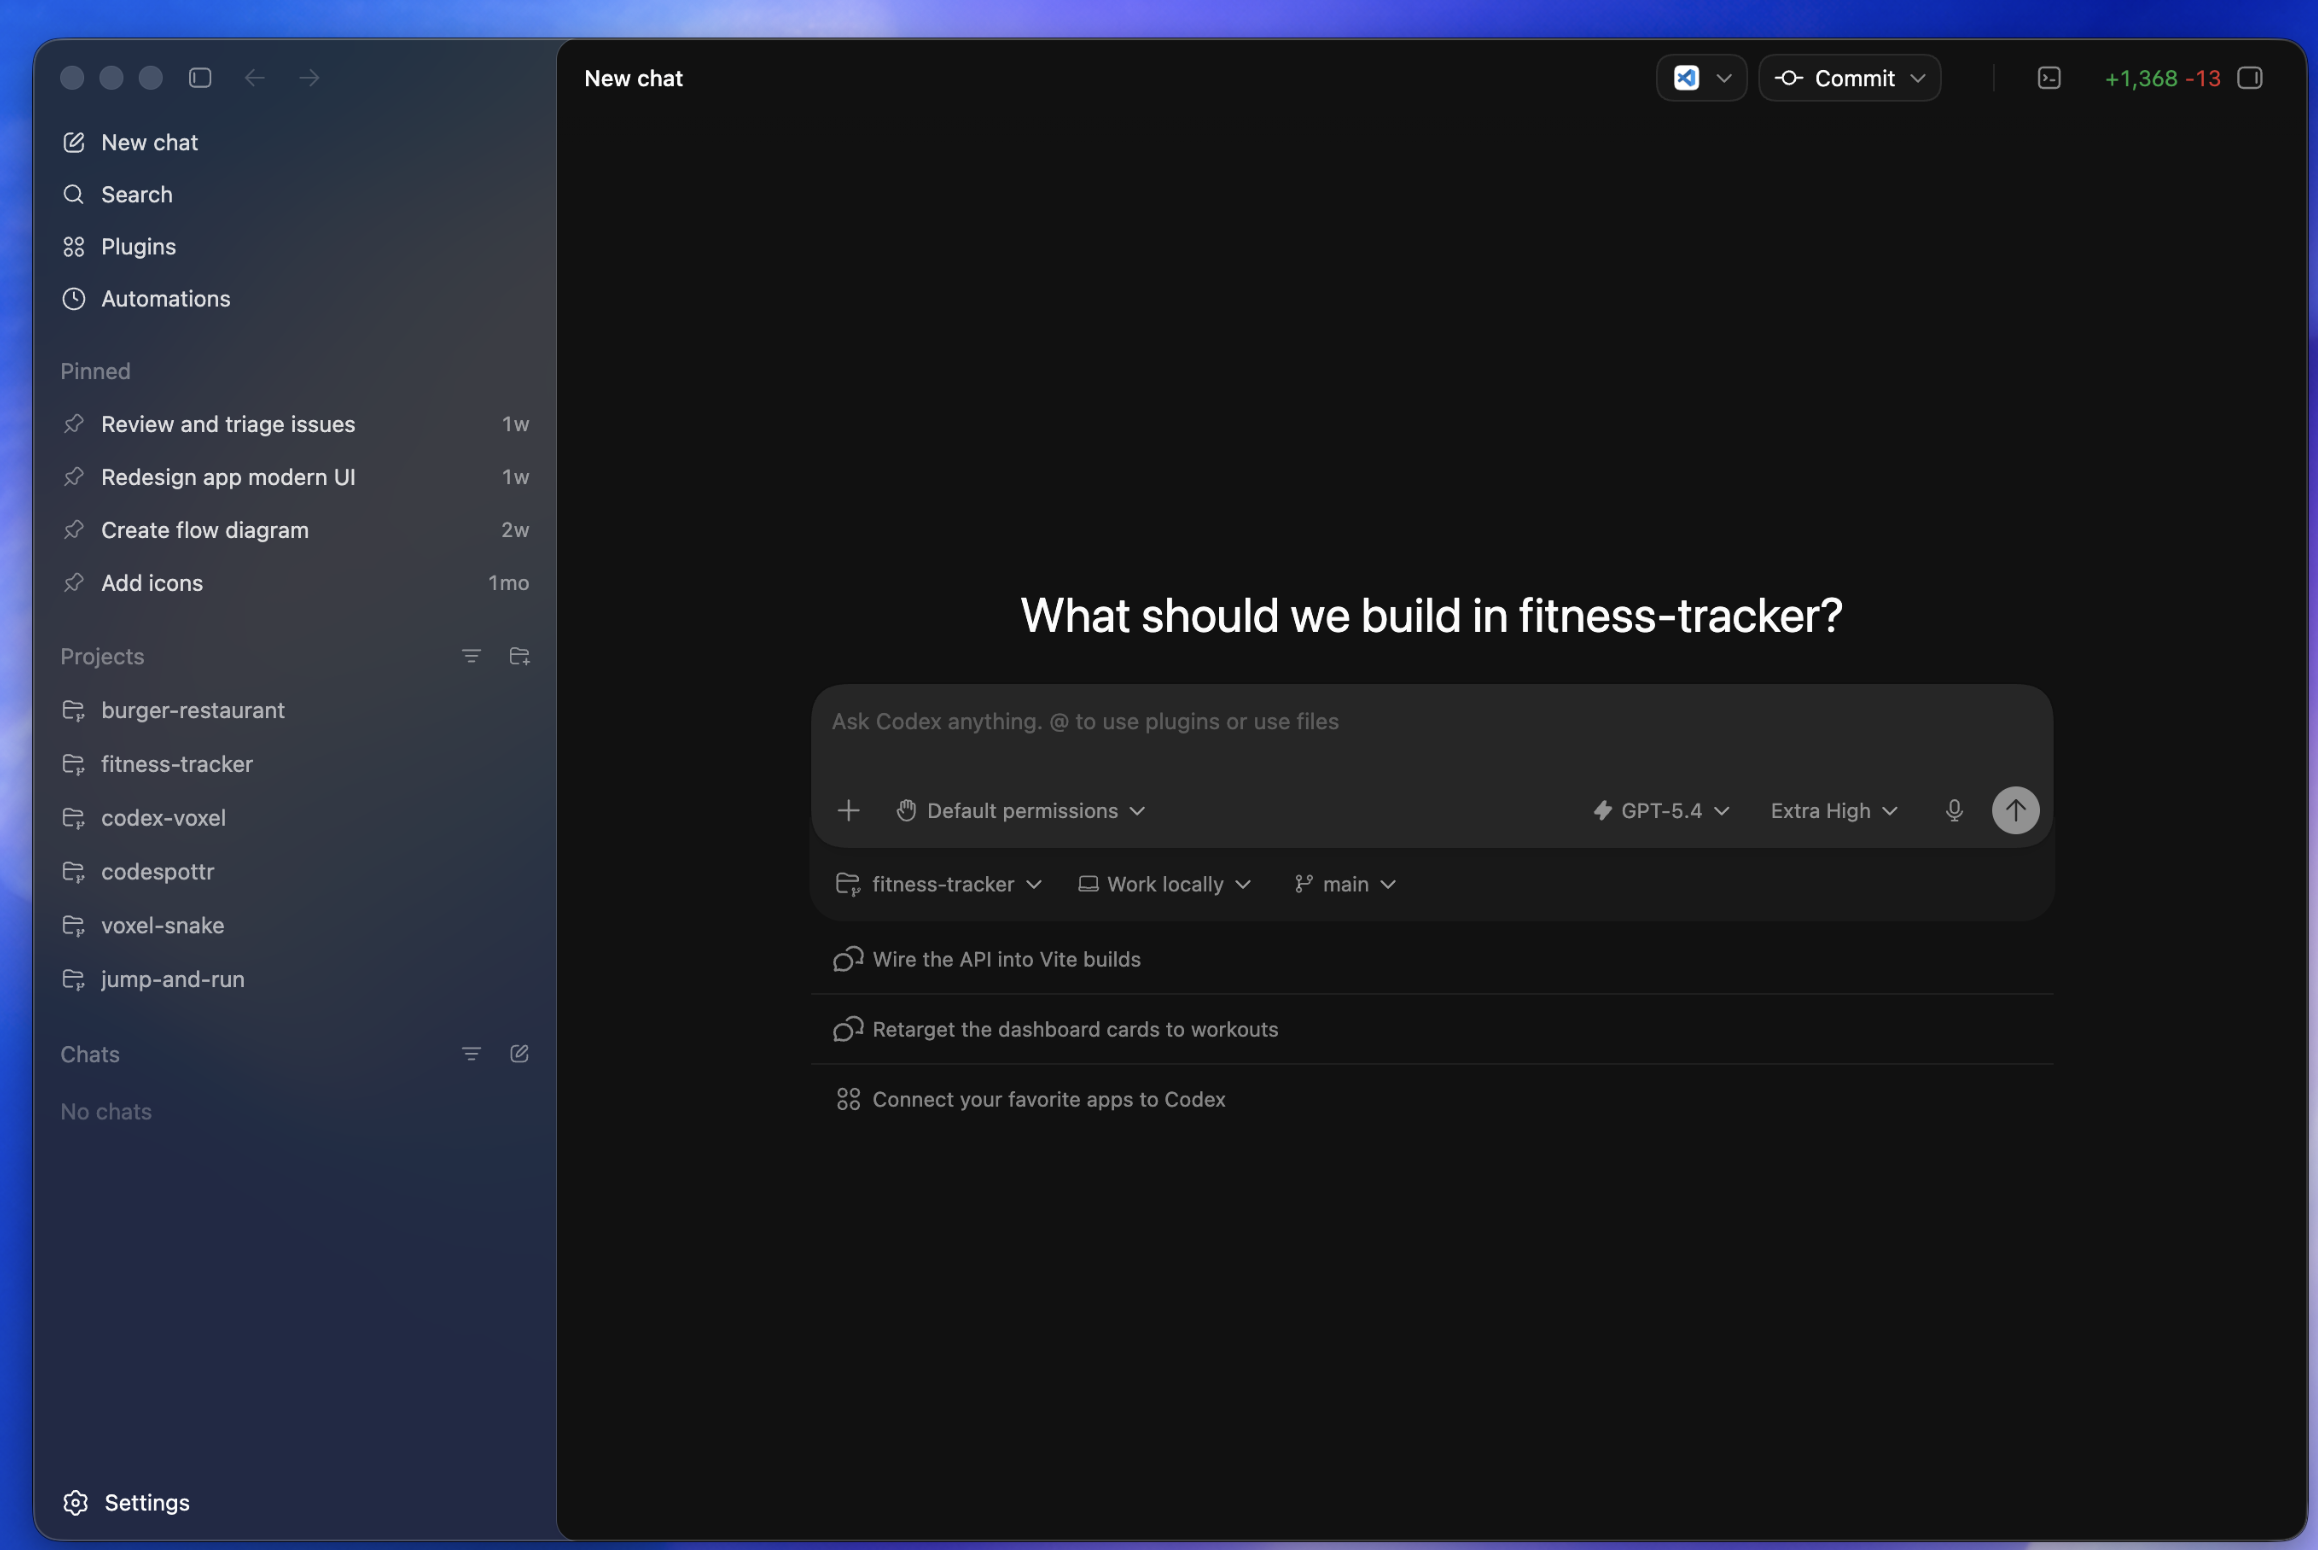
Task: Open the main branch selector
Action: [1345, 884]
